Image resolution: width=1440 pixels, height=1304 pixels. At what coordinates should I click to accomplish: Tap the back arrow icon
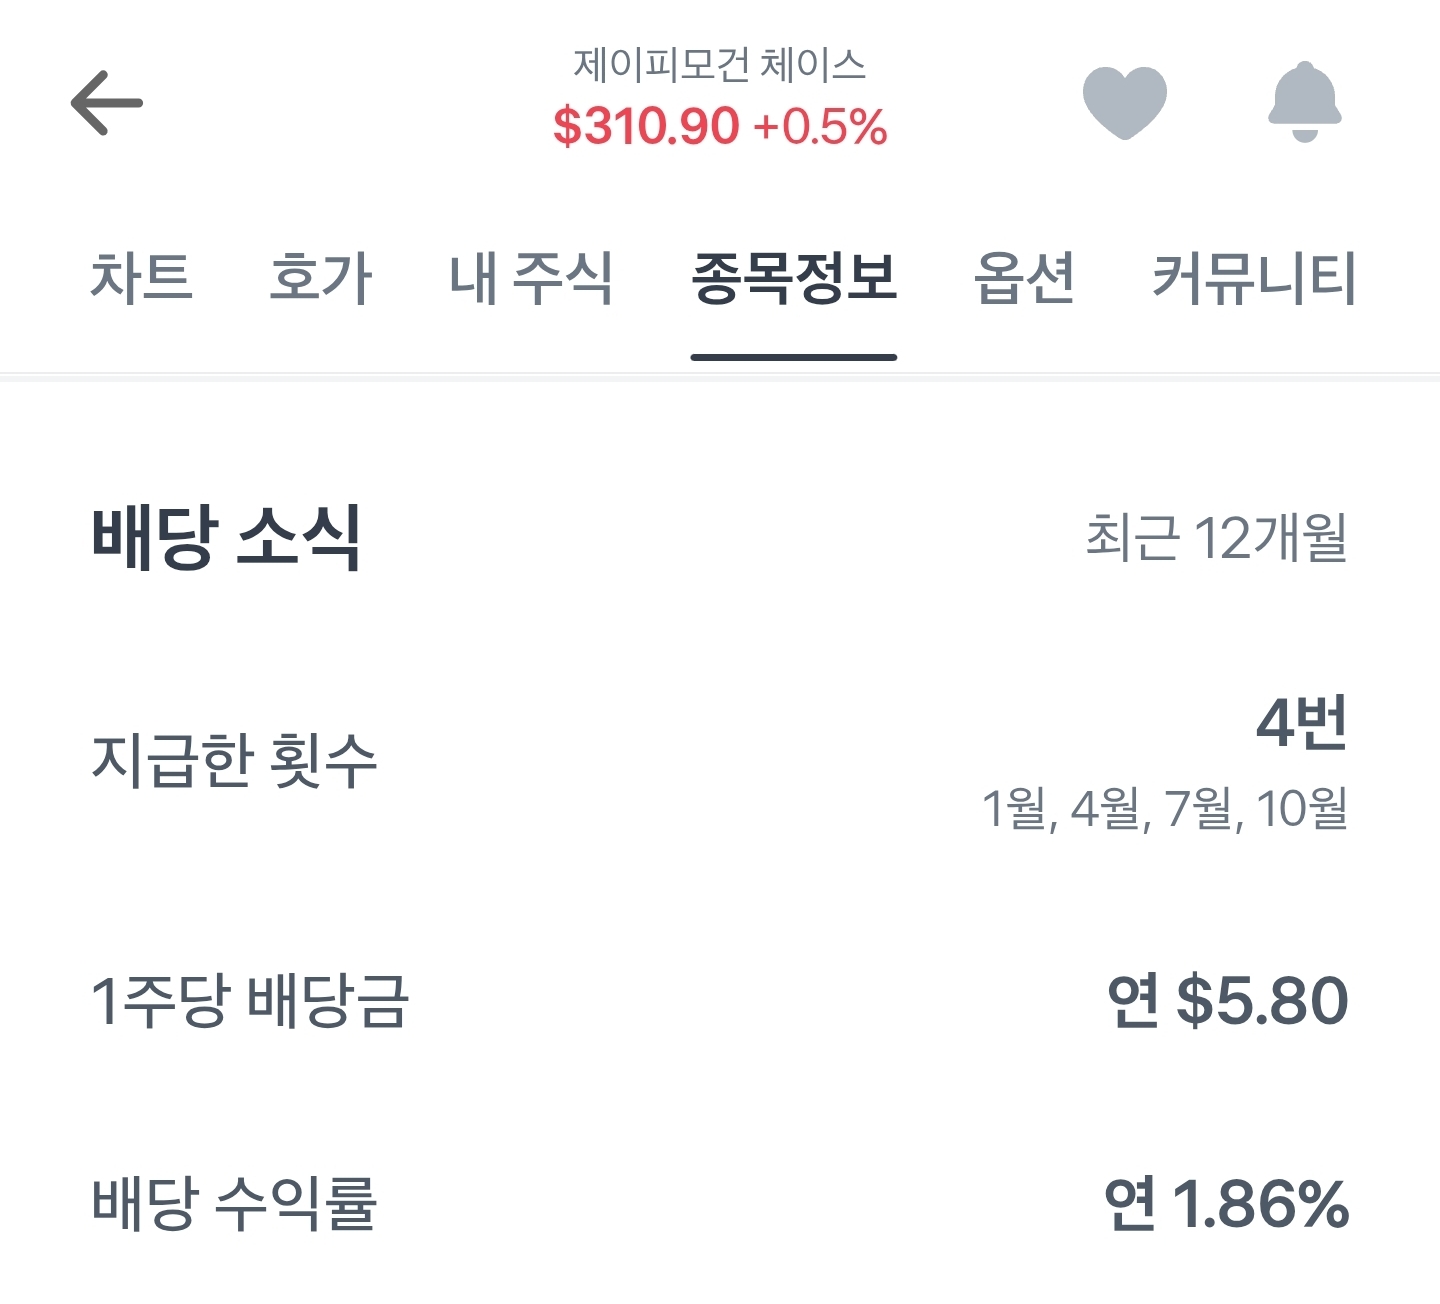106,102
